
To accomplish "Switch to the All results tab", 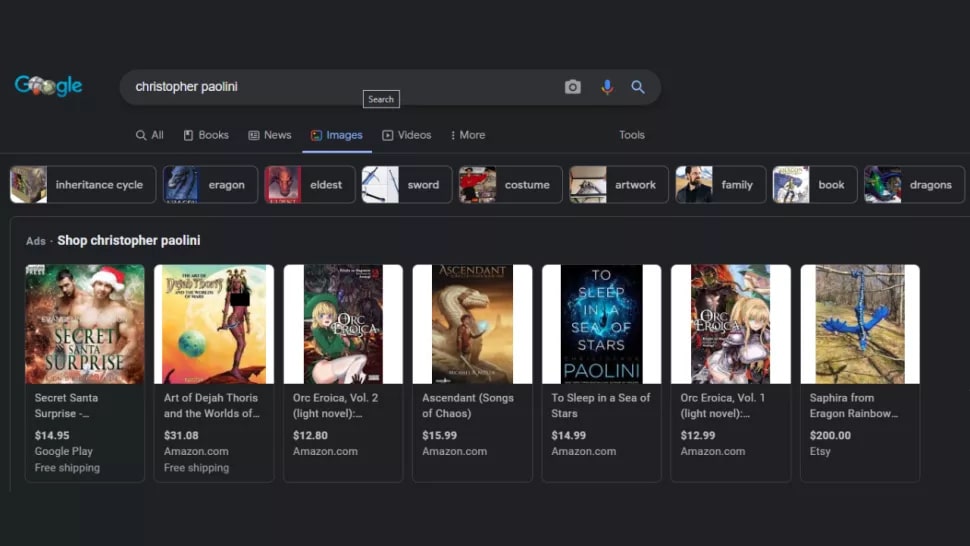I will (x=150, y=135).
